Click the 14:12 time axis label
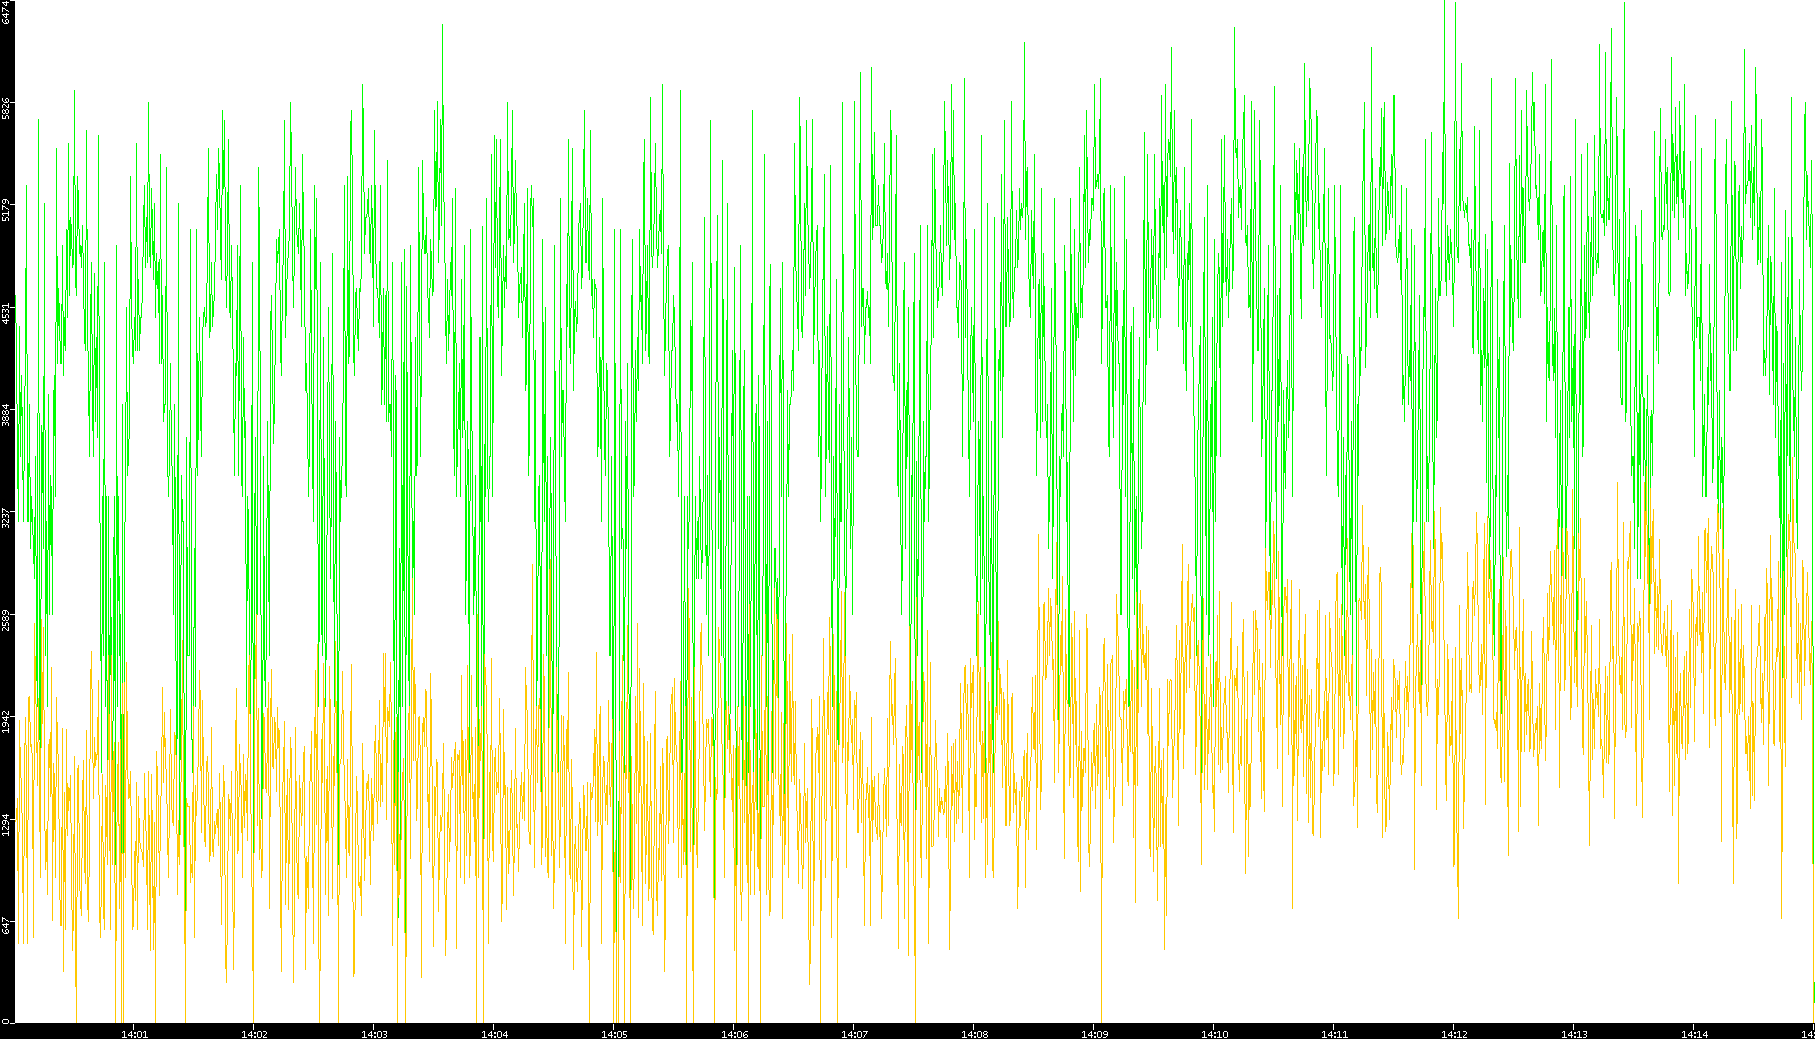This screenshot has height=1039, width=1815. tap(1454, 1034)
